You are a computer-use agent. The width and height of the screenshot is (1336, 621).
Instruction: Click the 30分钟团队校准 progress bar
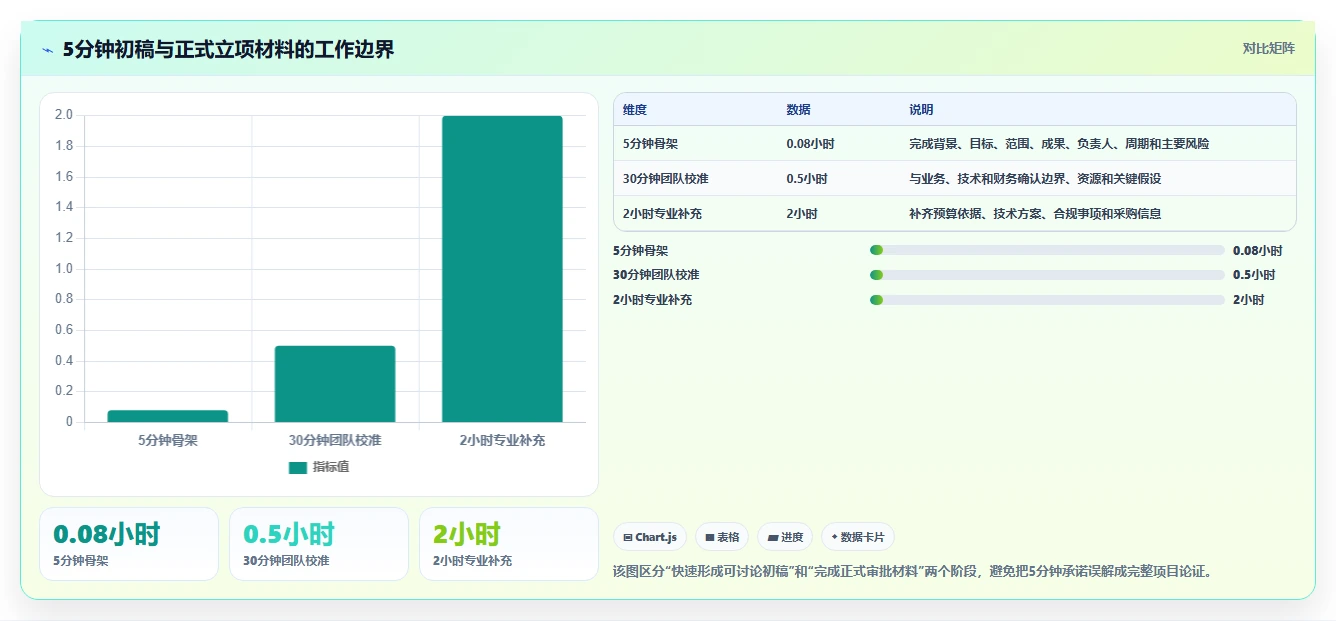[x=1047, y=275]
